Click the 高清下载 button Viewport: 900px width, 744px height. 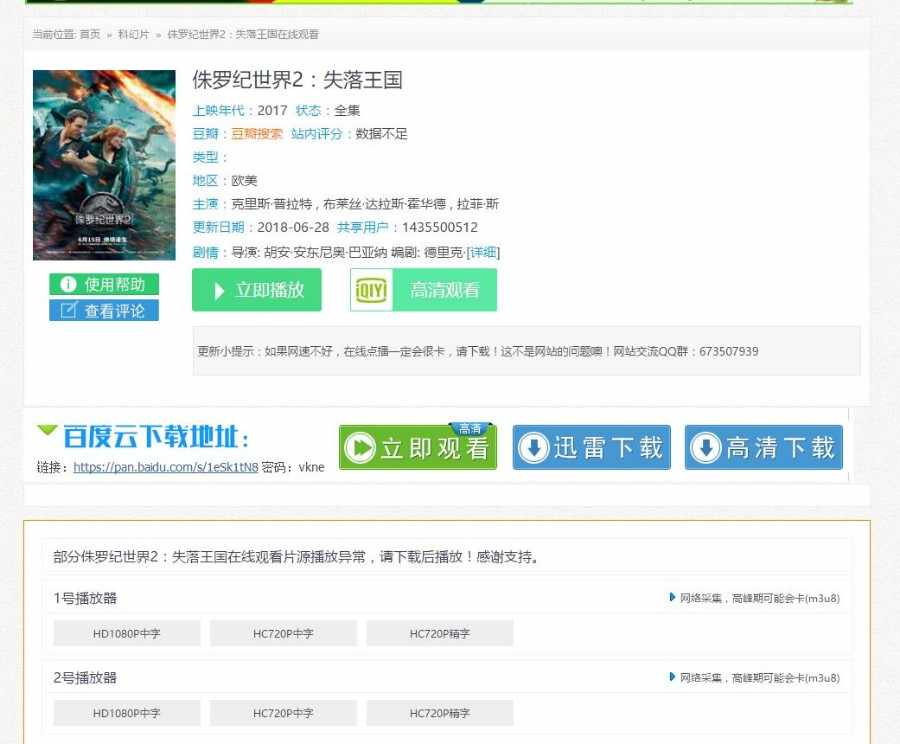764,447
